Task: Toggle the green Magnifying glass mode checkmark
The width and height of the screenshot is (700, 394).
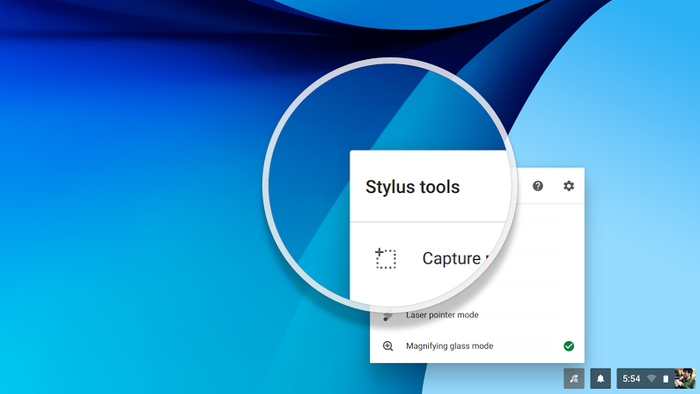Action: (568, 346)
